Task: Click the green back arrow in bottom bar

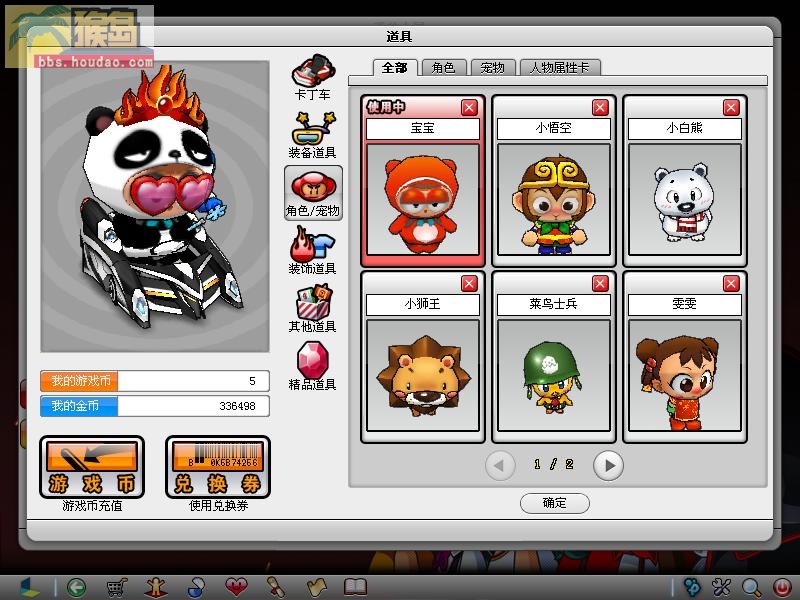Action: coord(77,587)
